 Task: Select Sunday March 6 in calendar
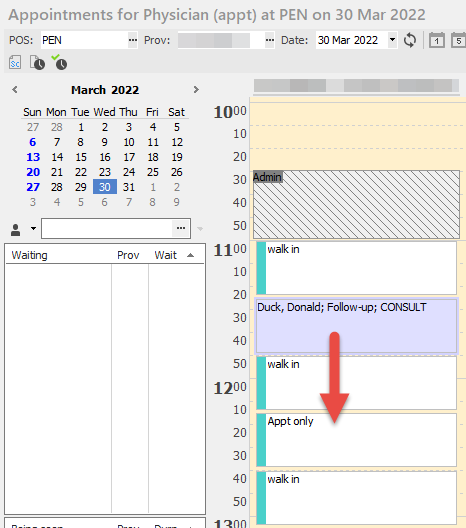click(33, 142)
